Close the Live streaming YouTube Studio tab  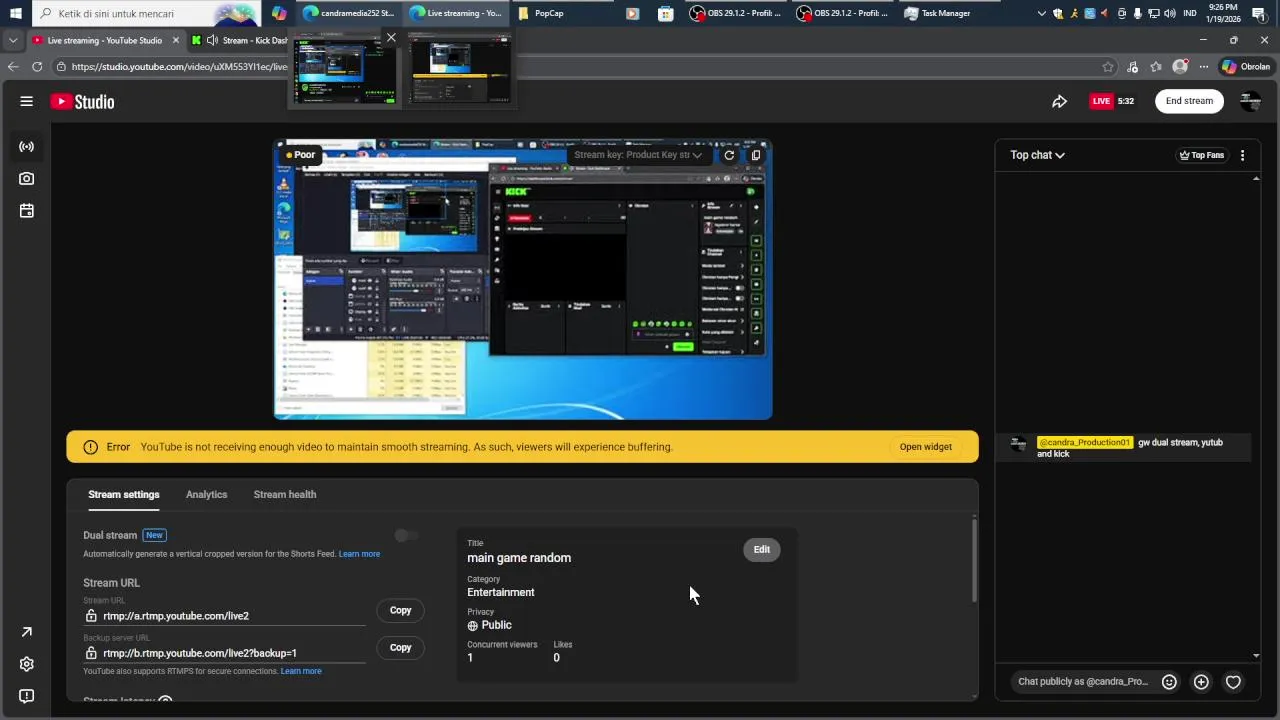pyautogui.click(x=176, y=40)
